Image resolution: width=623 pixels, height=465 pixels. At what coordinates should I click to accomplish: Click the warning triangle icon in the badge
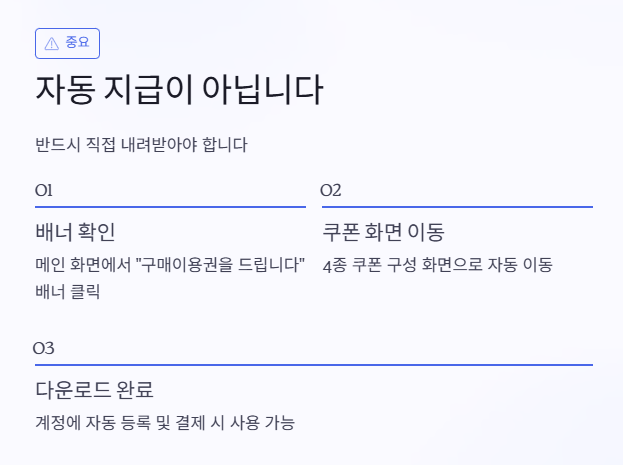click(52, 43)
